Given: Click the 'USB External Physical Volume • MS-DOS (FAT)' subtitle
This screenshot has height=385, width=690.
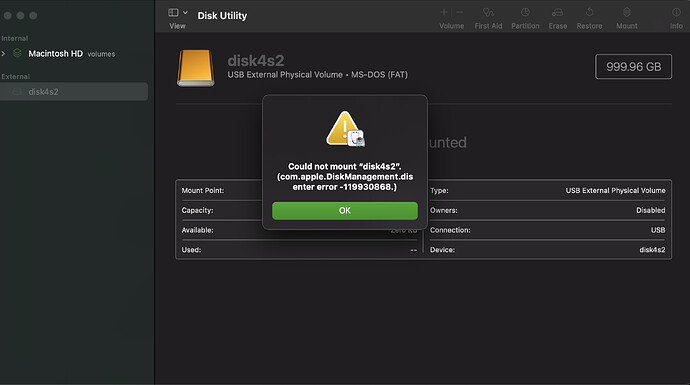Looking at the screenshot, I should click(317, 75).
